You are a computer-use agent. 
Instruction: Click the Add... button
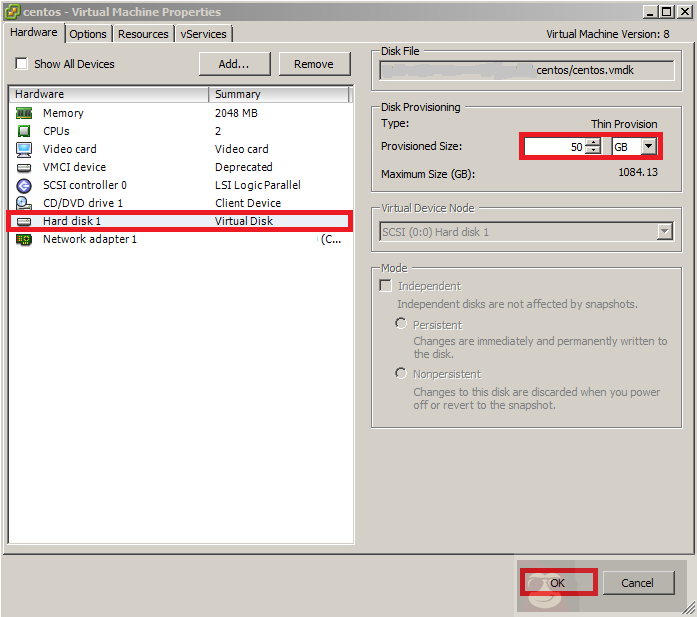pos(234,64)
